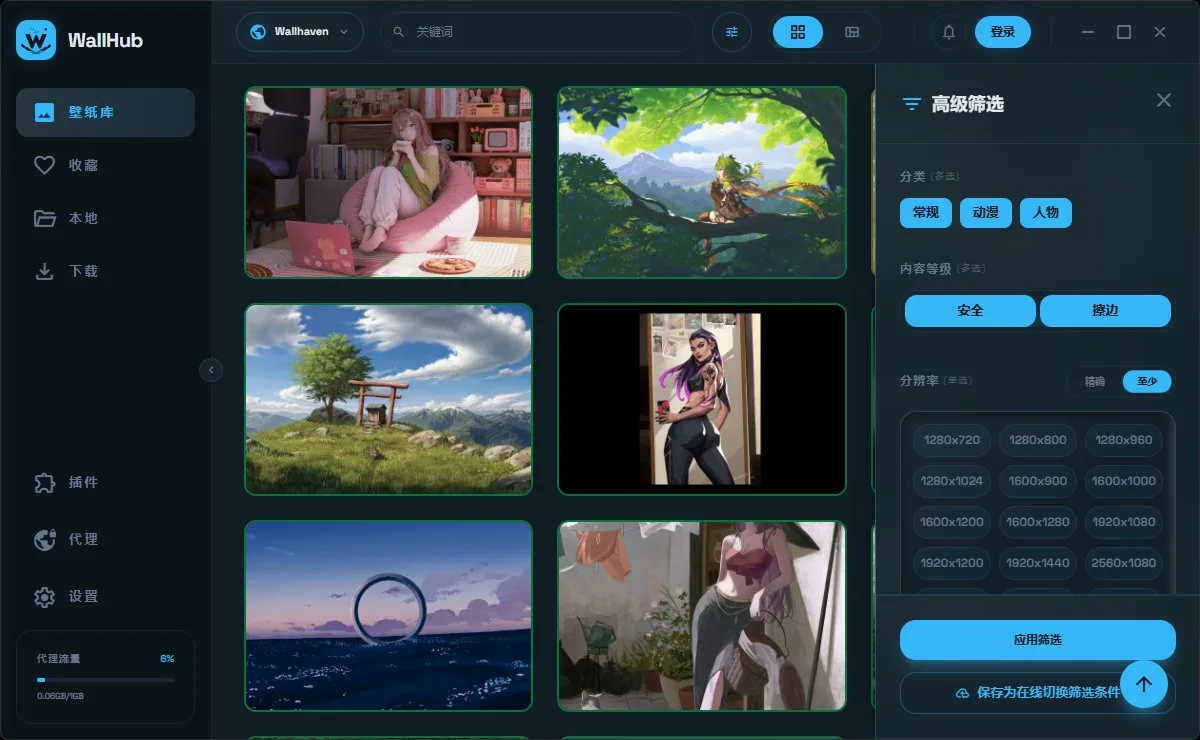Click the WallHub logo icon
The image size is (1200, 740).
point(36,40)
